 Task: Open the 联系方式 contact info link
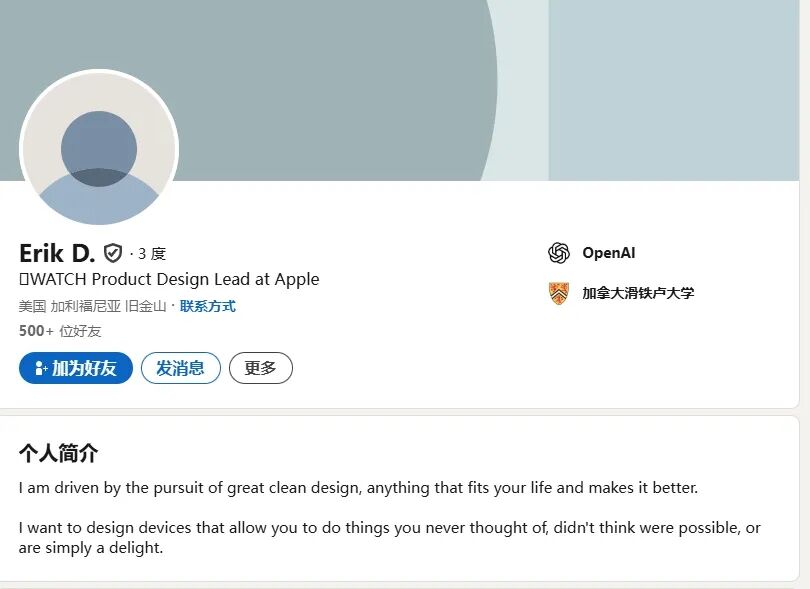tap(208, 306)
